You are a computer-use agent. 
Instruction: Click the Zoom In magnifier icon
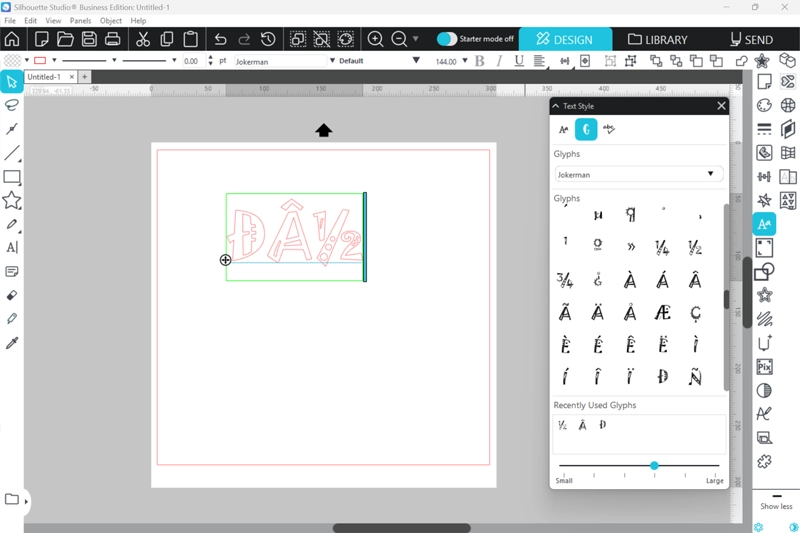[x=376, y=39]
